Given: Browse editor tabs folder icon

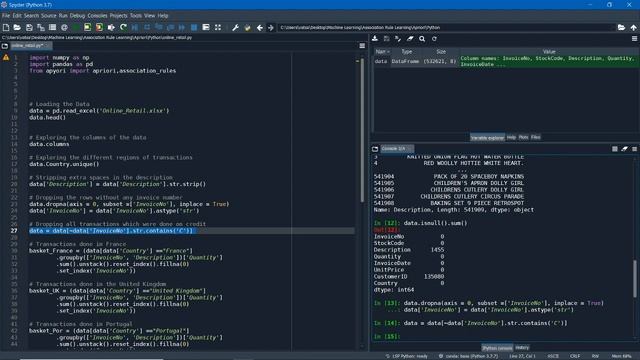Looking at the screenshot, I should click(x=5, y=46).
